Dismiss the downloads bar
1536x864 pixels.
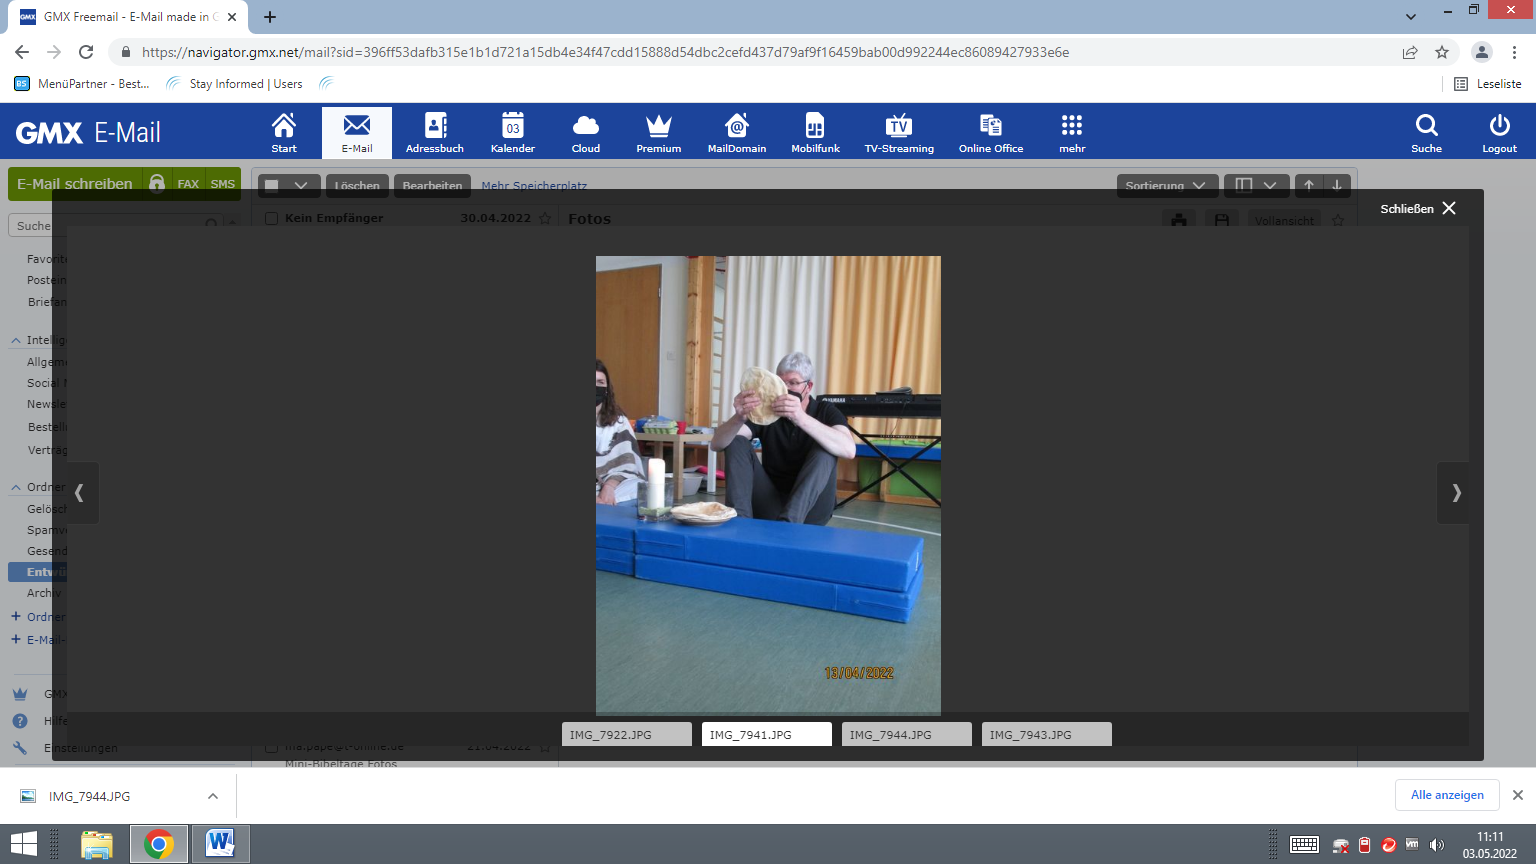(1517, 795)
